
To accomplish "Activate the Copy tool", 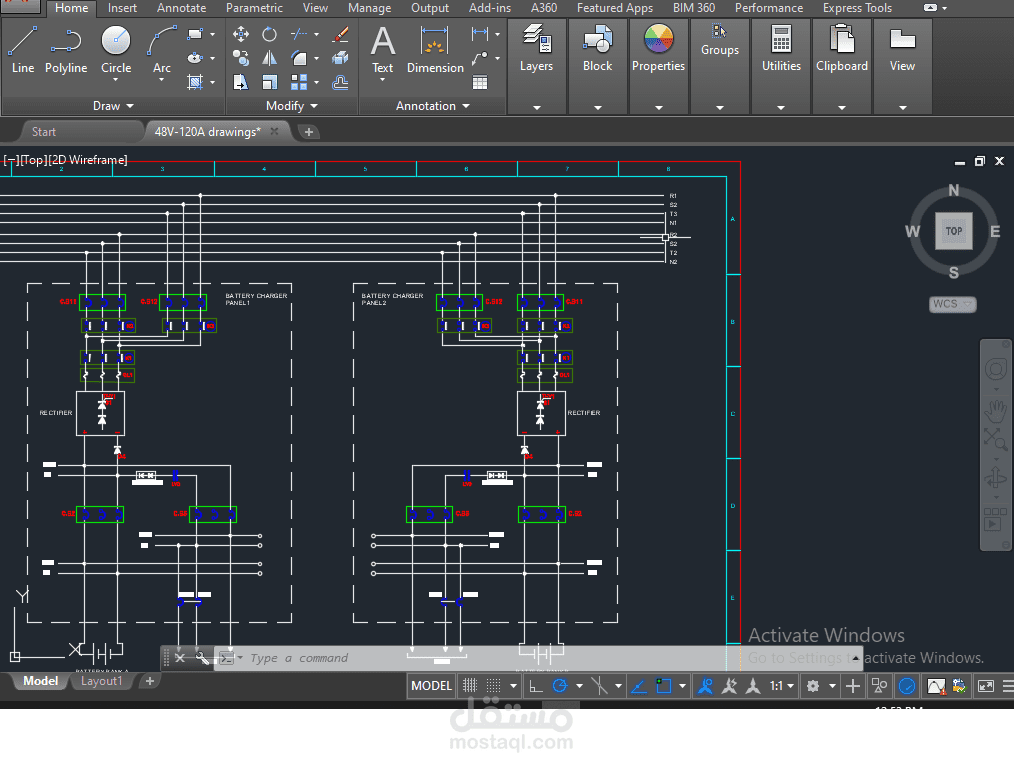I will point(240,58).
